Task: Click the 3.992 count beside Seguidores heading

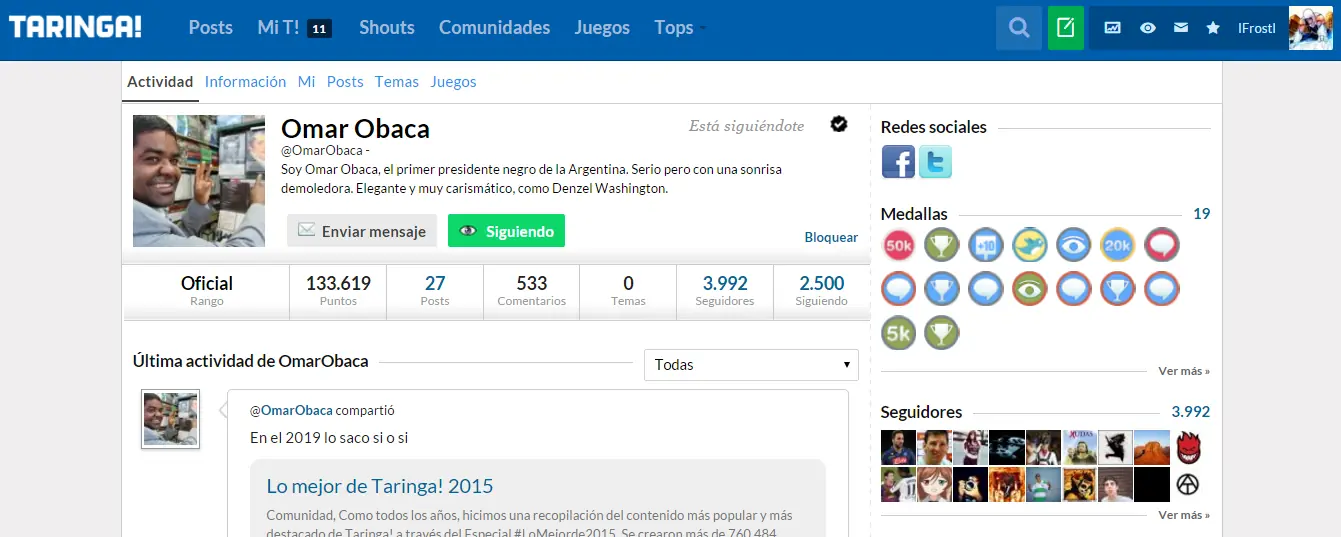Action: tap(1190, 412)
